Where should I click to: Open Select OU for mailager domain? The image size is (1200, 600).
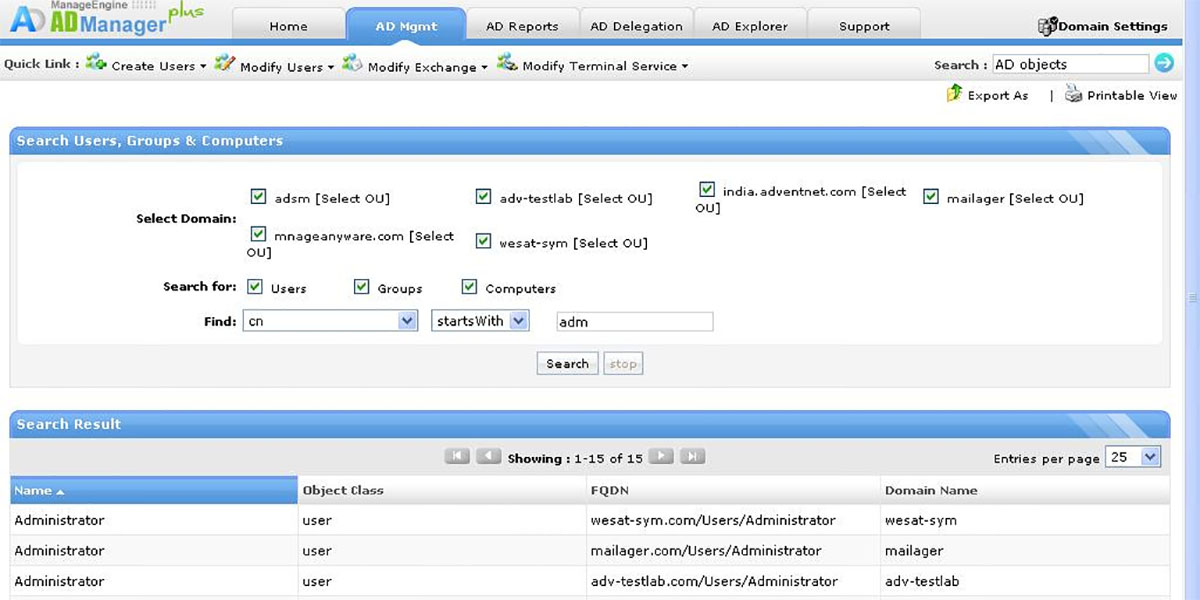coord(1047,198)
